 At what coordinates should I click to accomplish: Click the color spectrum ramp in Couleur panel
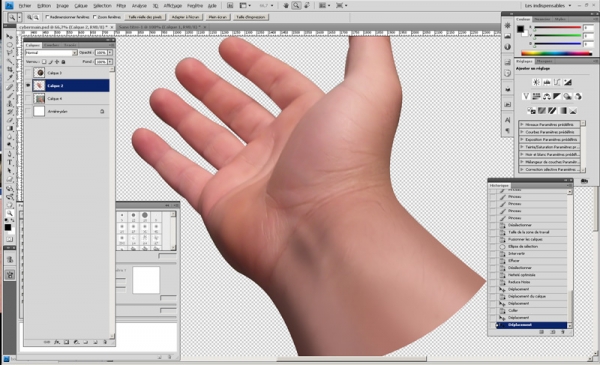coord(557,53)
